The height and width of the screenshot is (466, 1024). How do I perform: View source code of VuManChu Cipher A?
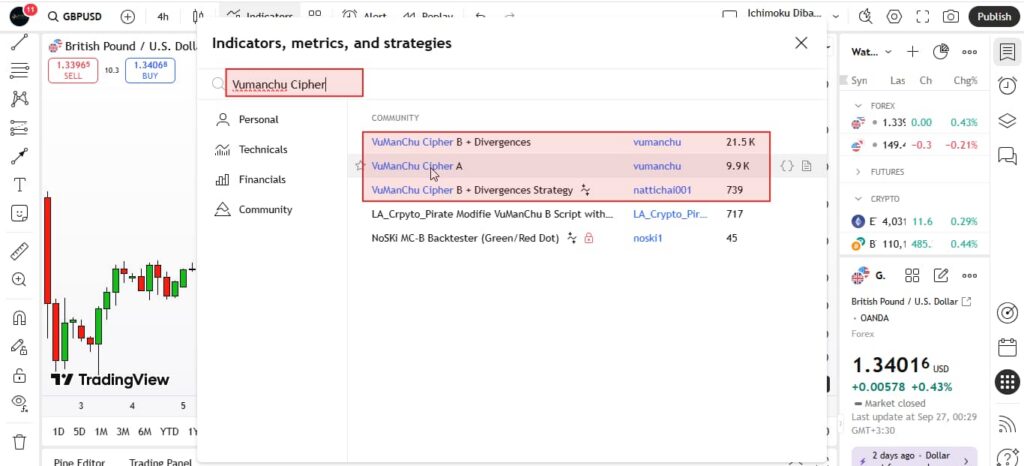[787, 167]
